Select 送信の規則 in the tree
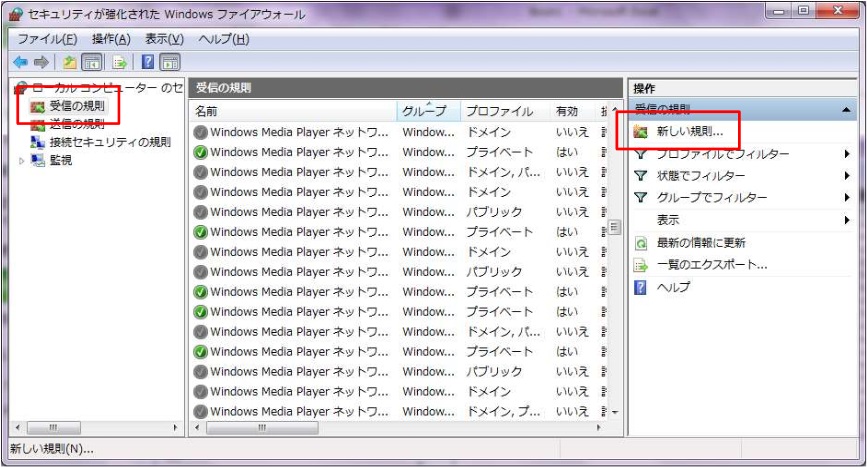Viewport: 867px width, 467px height. click(x=77, y=124)
